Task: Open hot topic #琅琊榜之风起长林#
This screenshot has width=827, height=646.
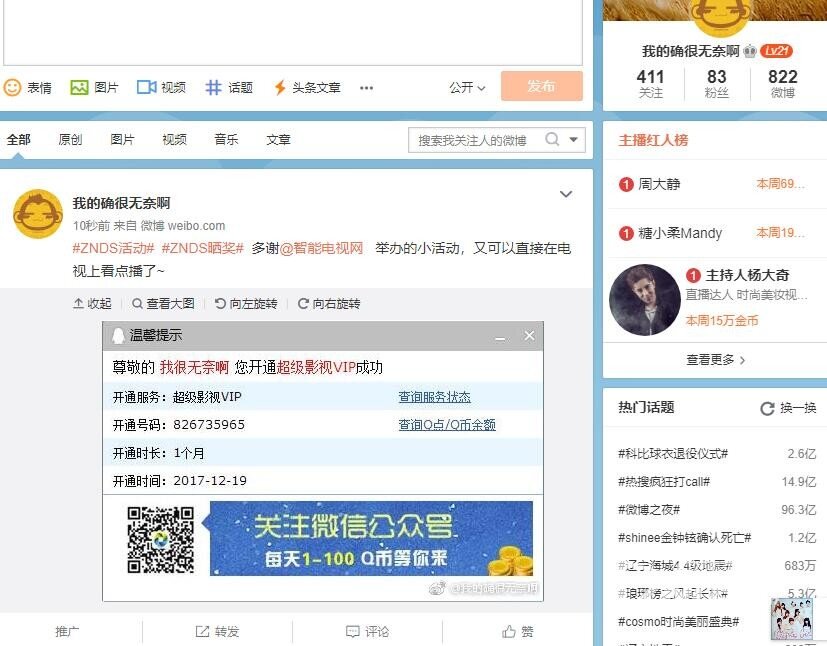Action: tap(673, 594)
